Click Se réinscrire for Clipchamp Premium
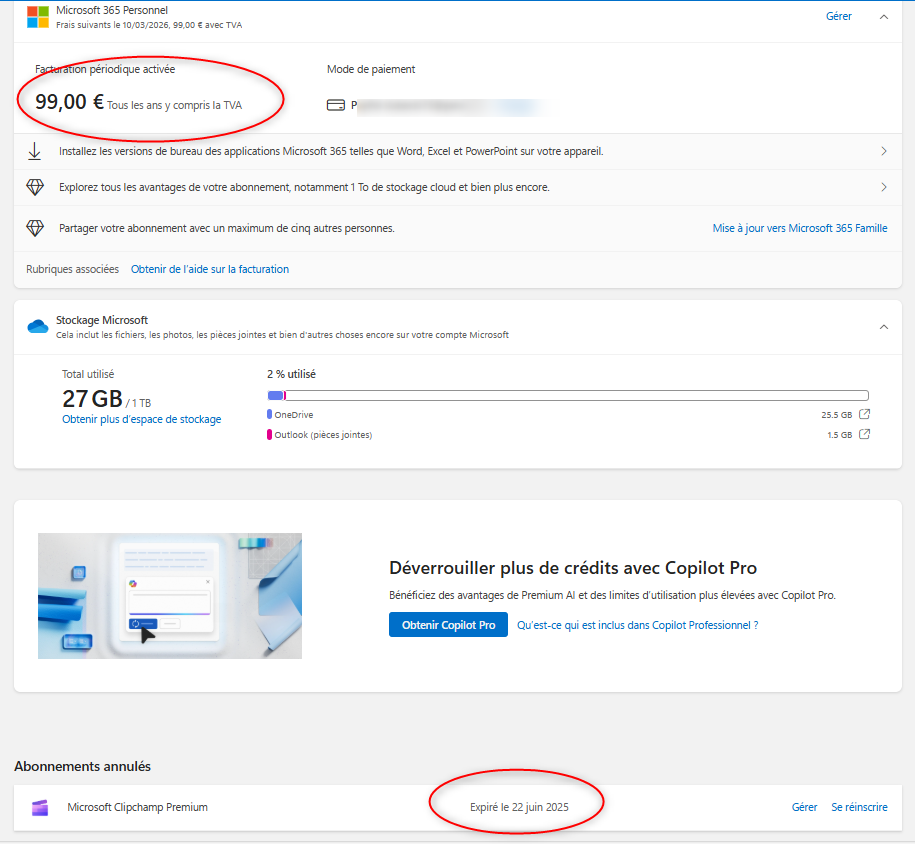 860,807
